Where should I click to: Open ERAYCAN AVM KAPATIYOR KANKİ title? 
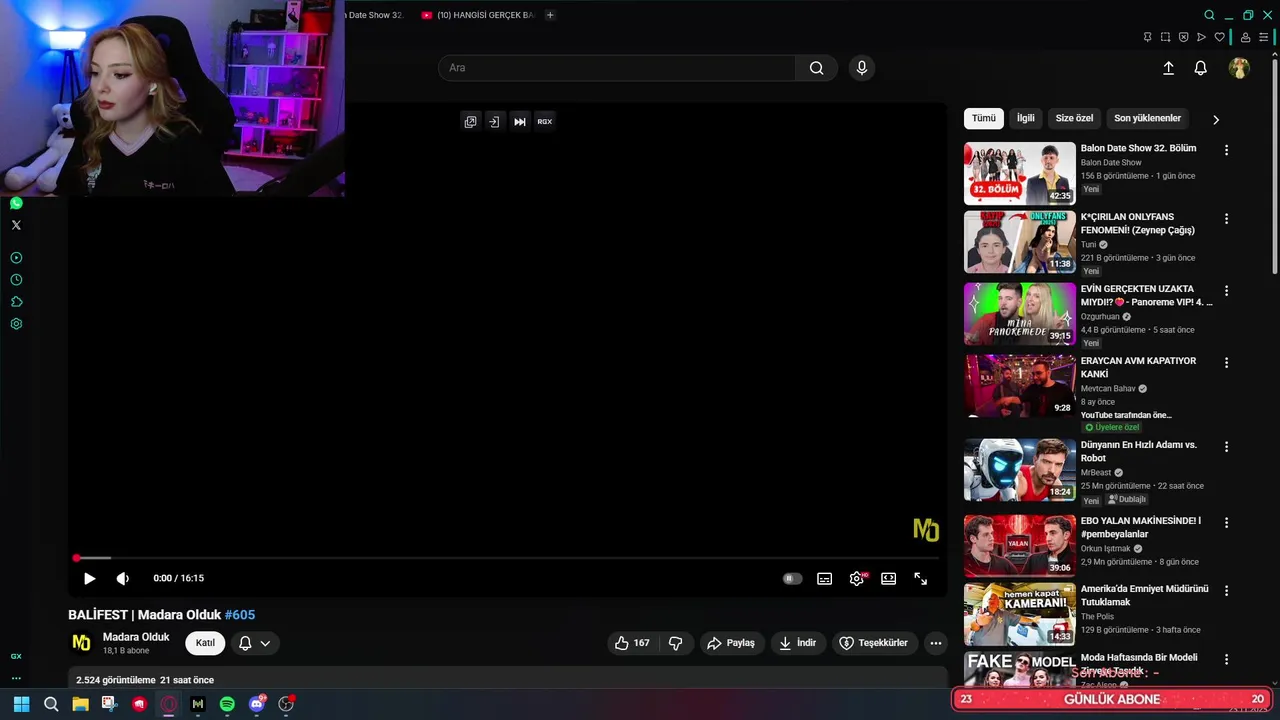pos(1138,367)
